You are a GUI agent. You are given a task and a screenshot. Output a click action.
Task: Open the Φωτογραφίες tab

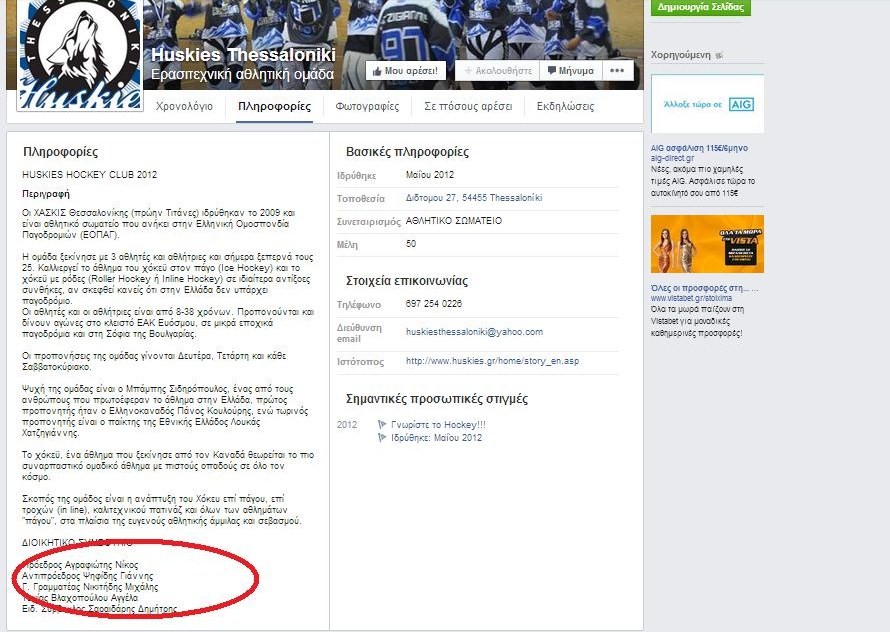(367, 106)
